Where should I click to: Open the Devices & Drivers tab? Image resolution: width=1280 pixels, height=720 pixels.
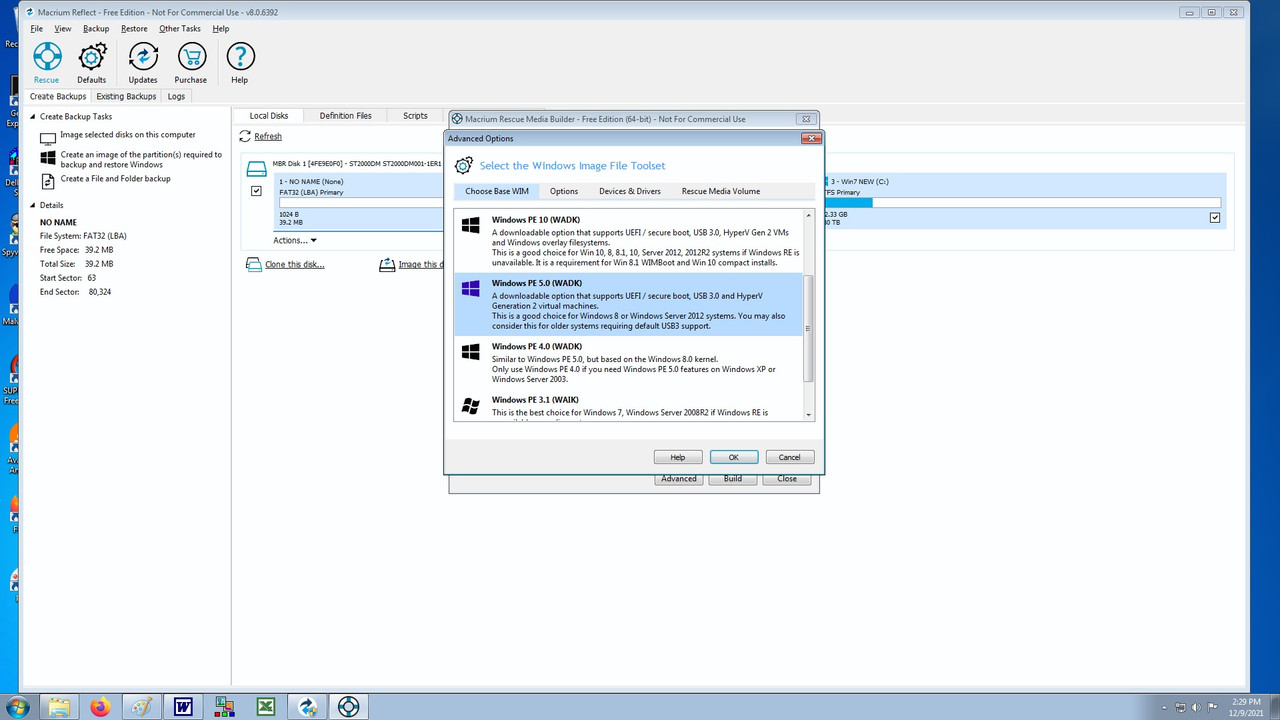[630, 191]
